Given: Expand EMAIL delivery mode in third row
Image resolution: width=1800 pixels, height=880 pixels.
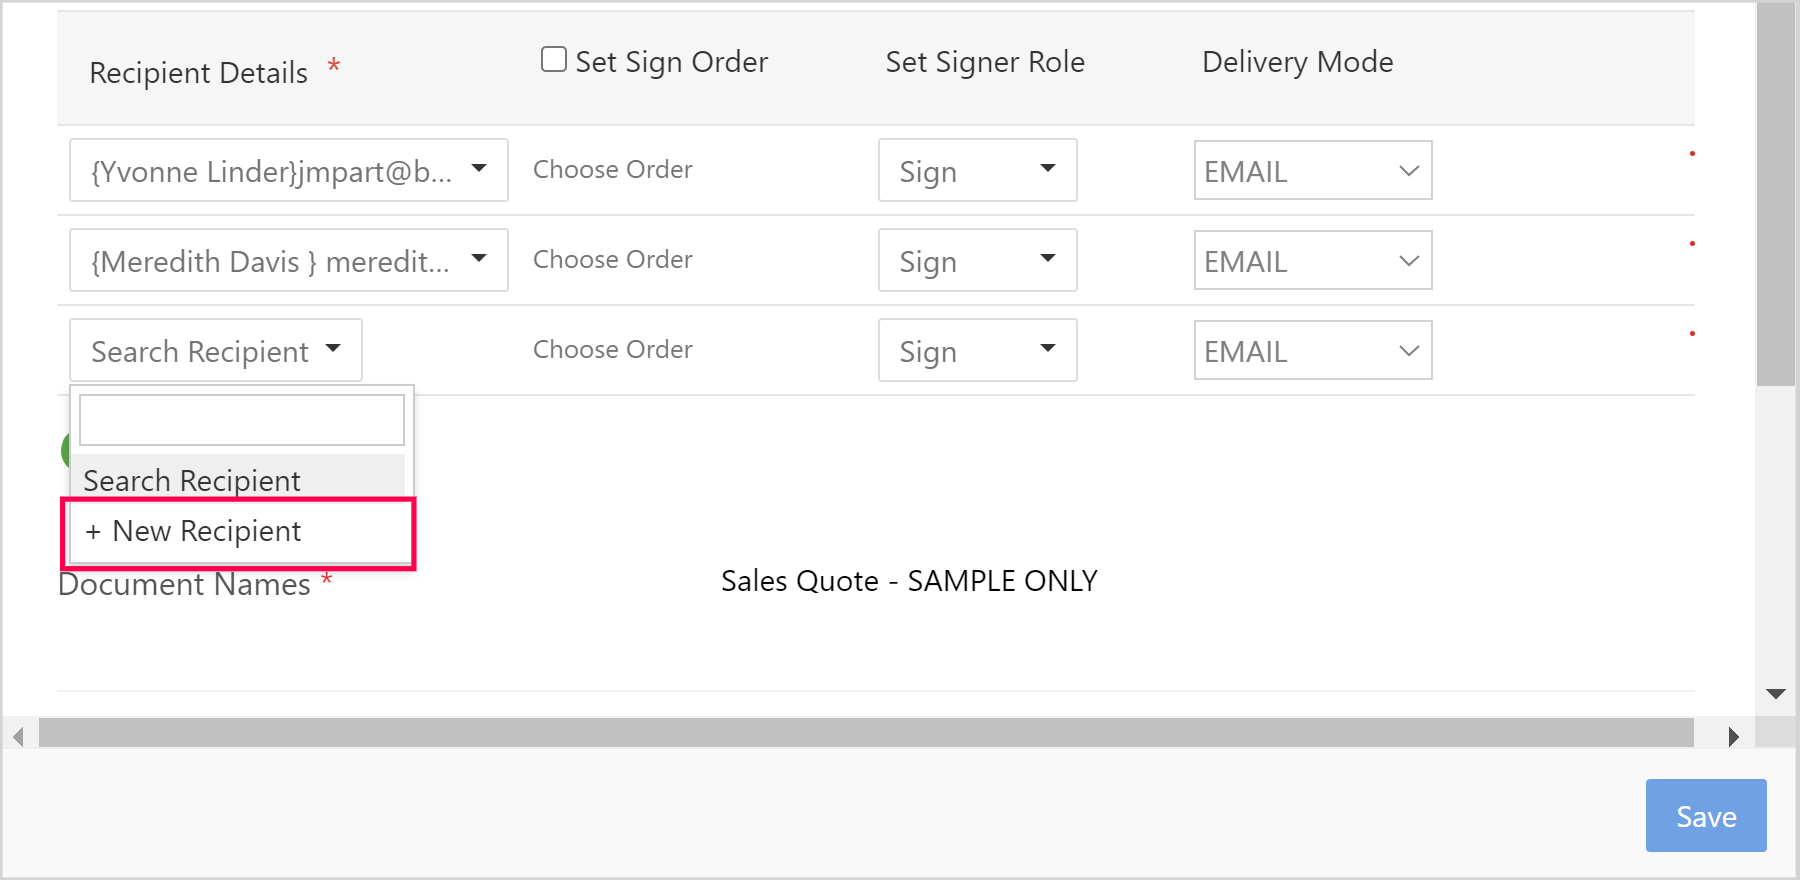Looking at the screenshot, I should coord(1312,351).
